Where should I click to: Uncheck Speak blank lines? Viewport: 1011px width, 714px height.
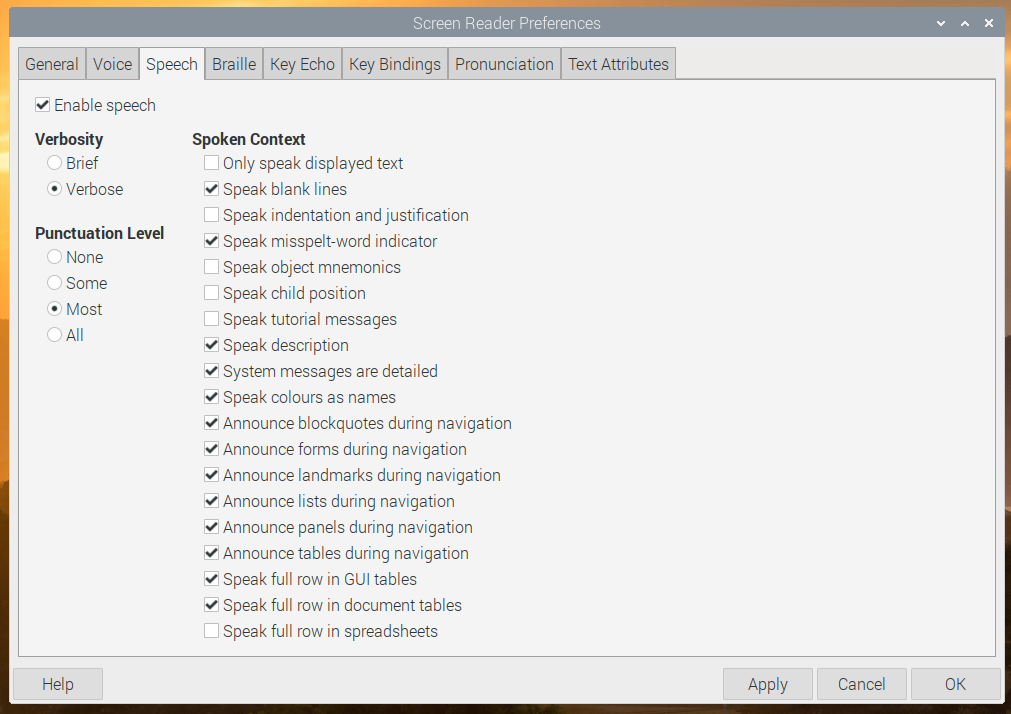pos(211,188)
